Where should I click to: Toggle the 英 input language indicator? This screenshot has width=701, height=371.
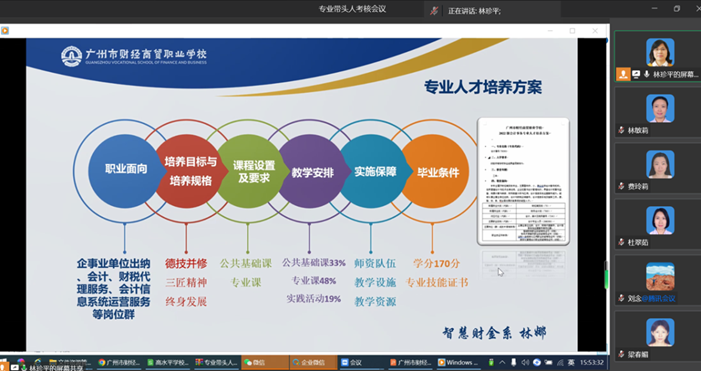click(x=571, y=363)
